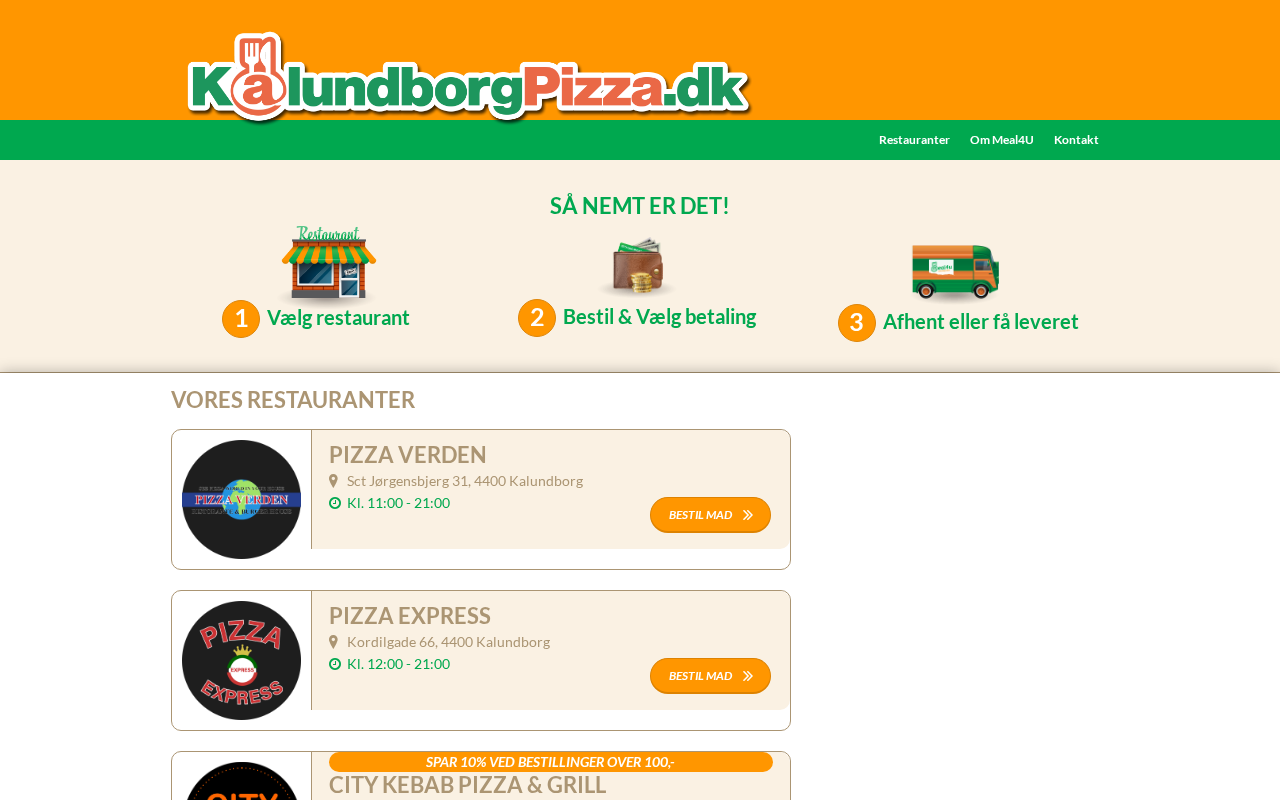Open the Kontakt menu item
Screen dimensions: 1280x800
tap(1076, 140)
